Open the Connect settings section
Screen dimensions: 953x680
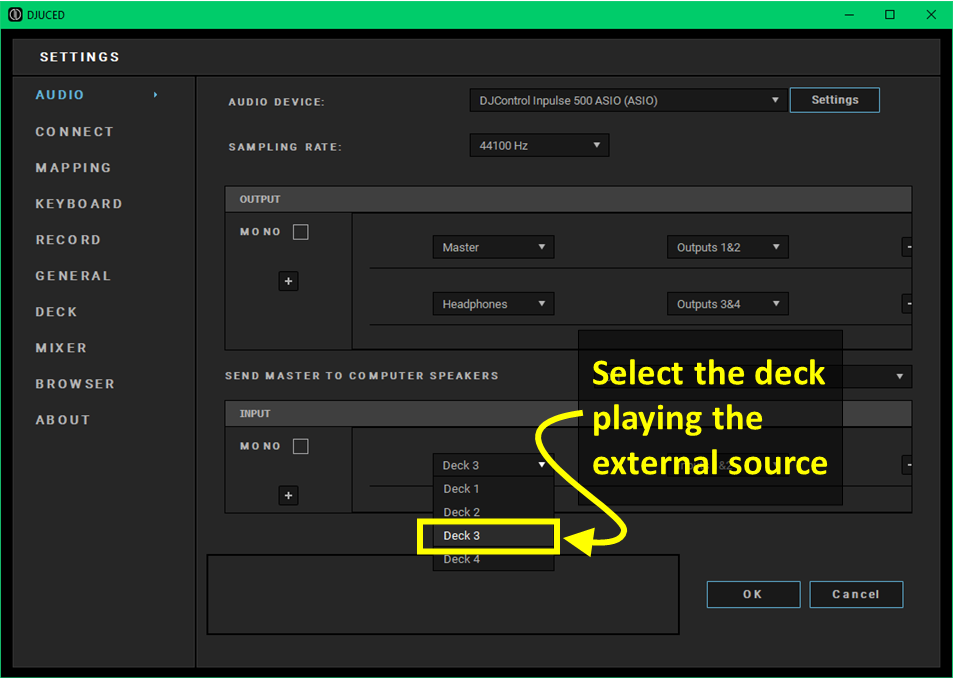point(74,132)
